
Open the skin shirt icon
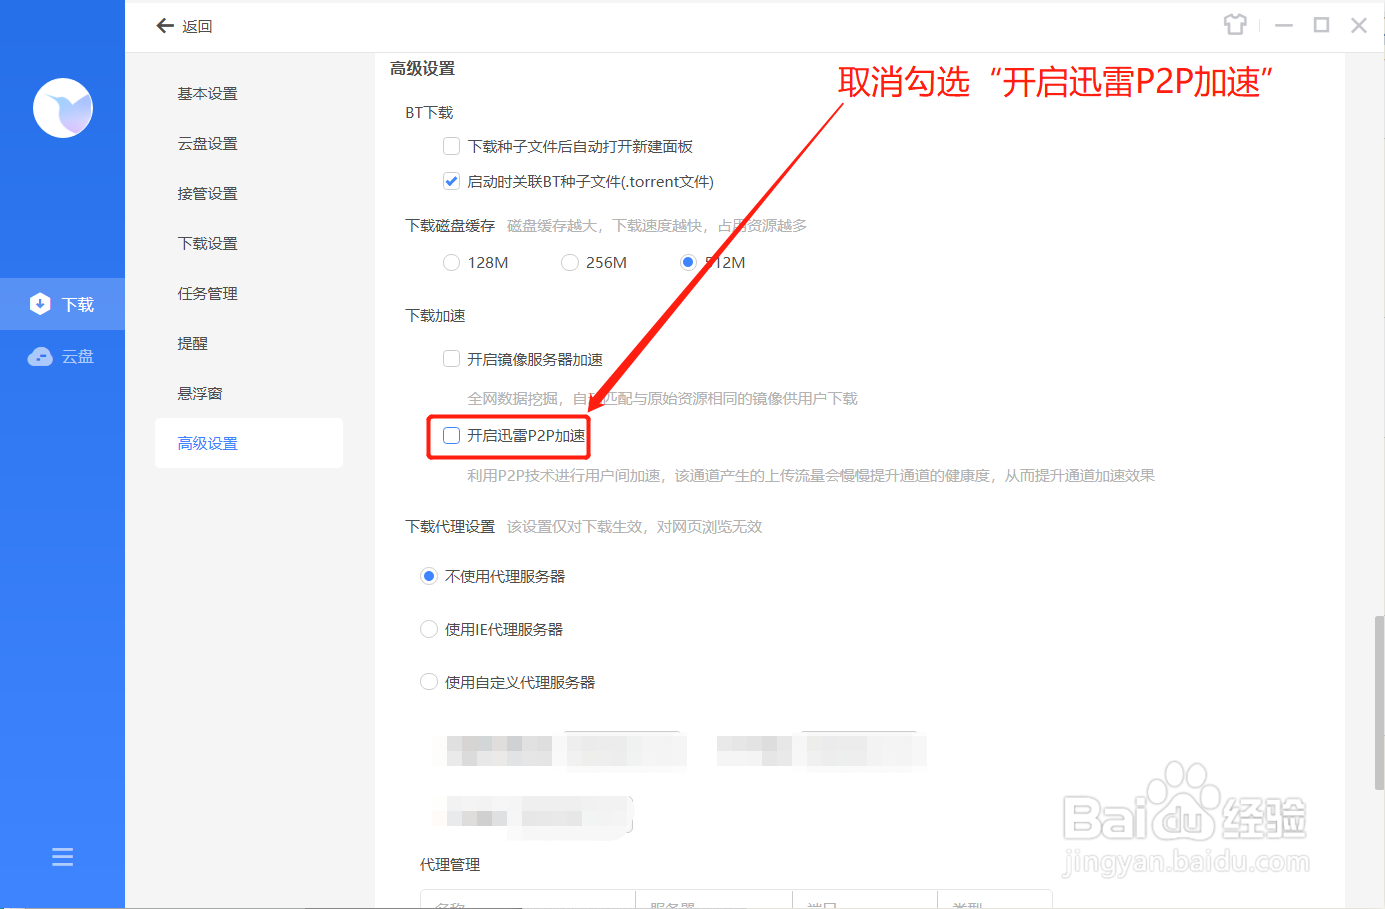point(1235,25)
